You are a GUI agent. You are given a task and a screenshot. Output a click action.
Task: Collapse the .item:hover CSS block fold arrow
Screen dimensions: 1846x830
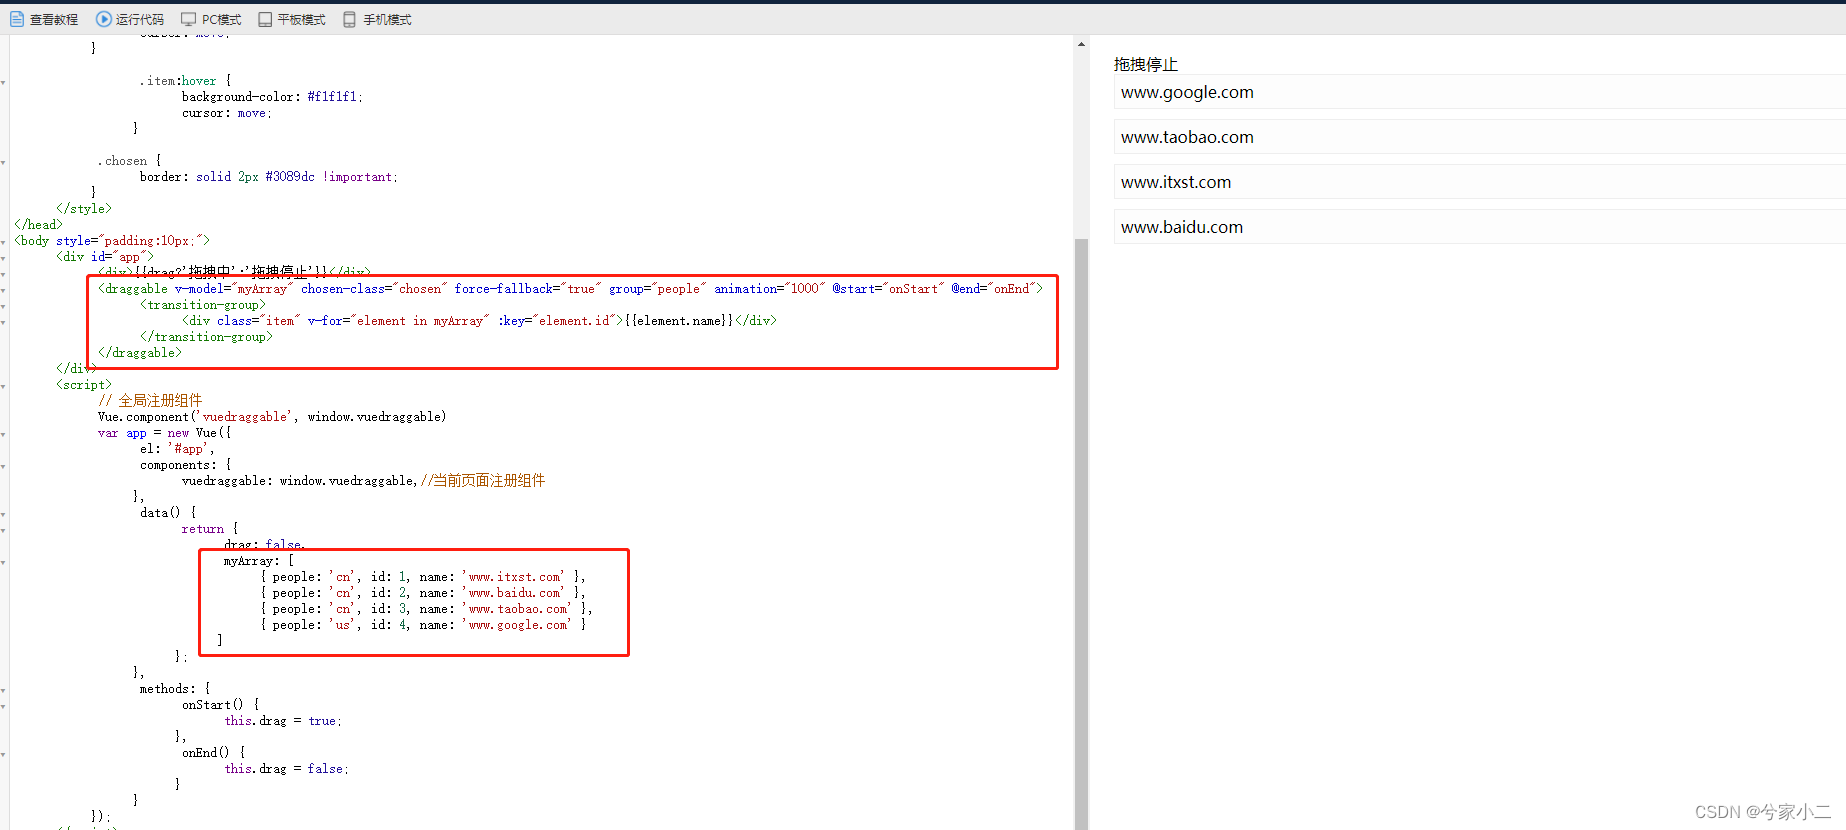click(4, 82)
